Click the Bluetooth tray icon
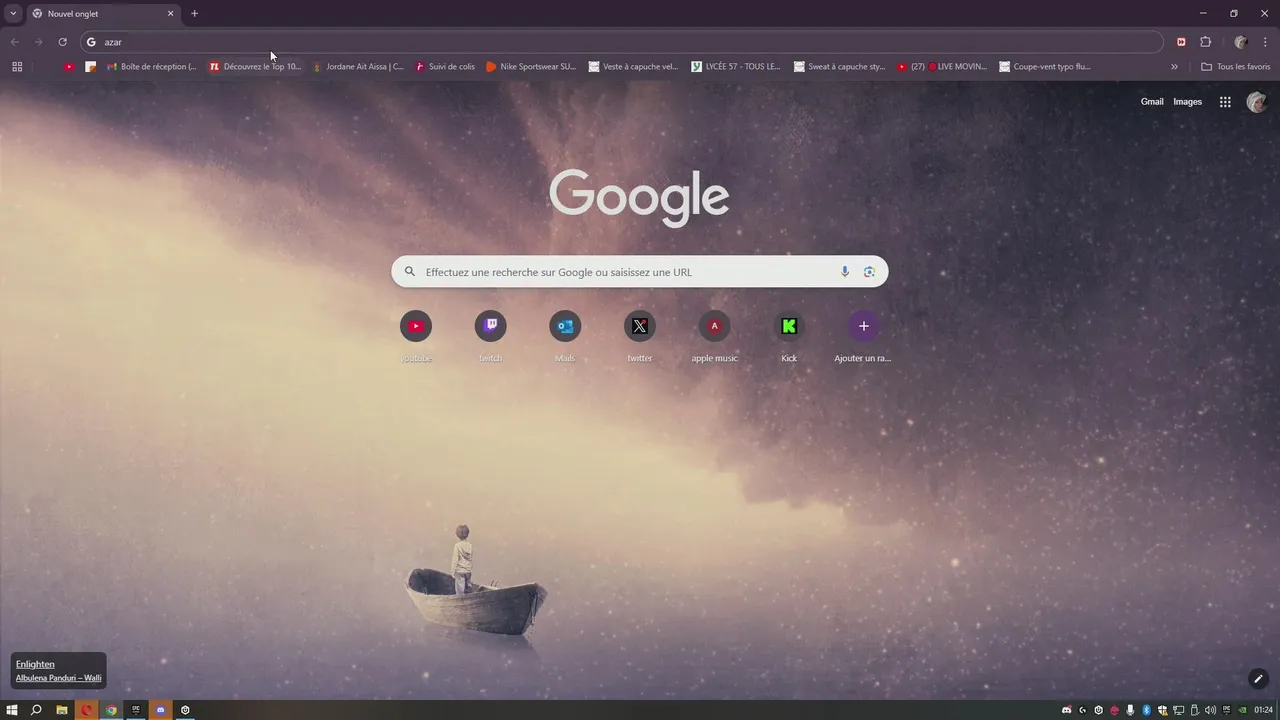The width and height of the screenshot is (1280, 720). (1147, 710)
